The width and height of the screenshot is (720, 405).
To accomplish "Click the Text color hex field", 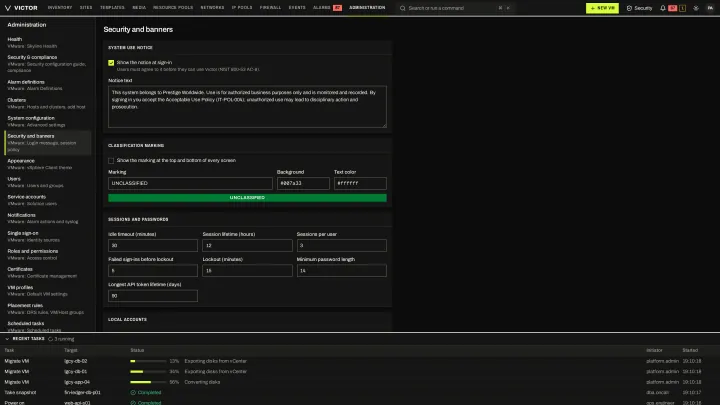I will coord(360,183).
